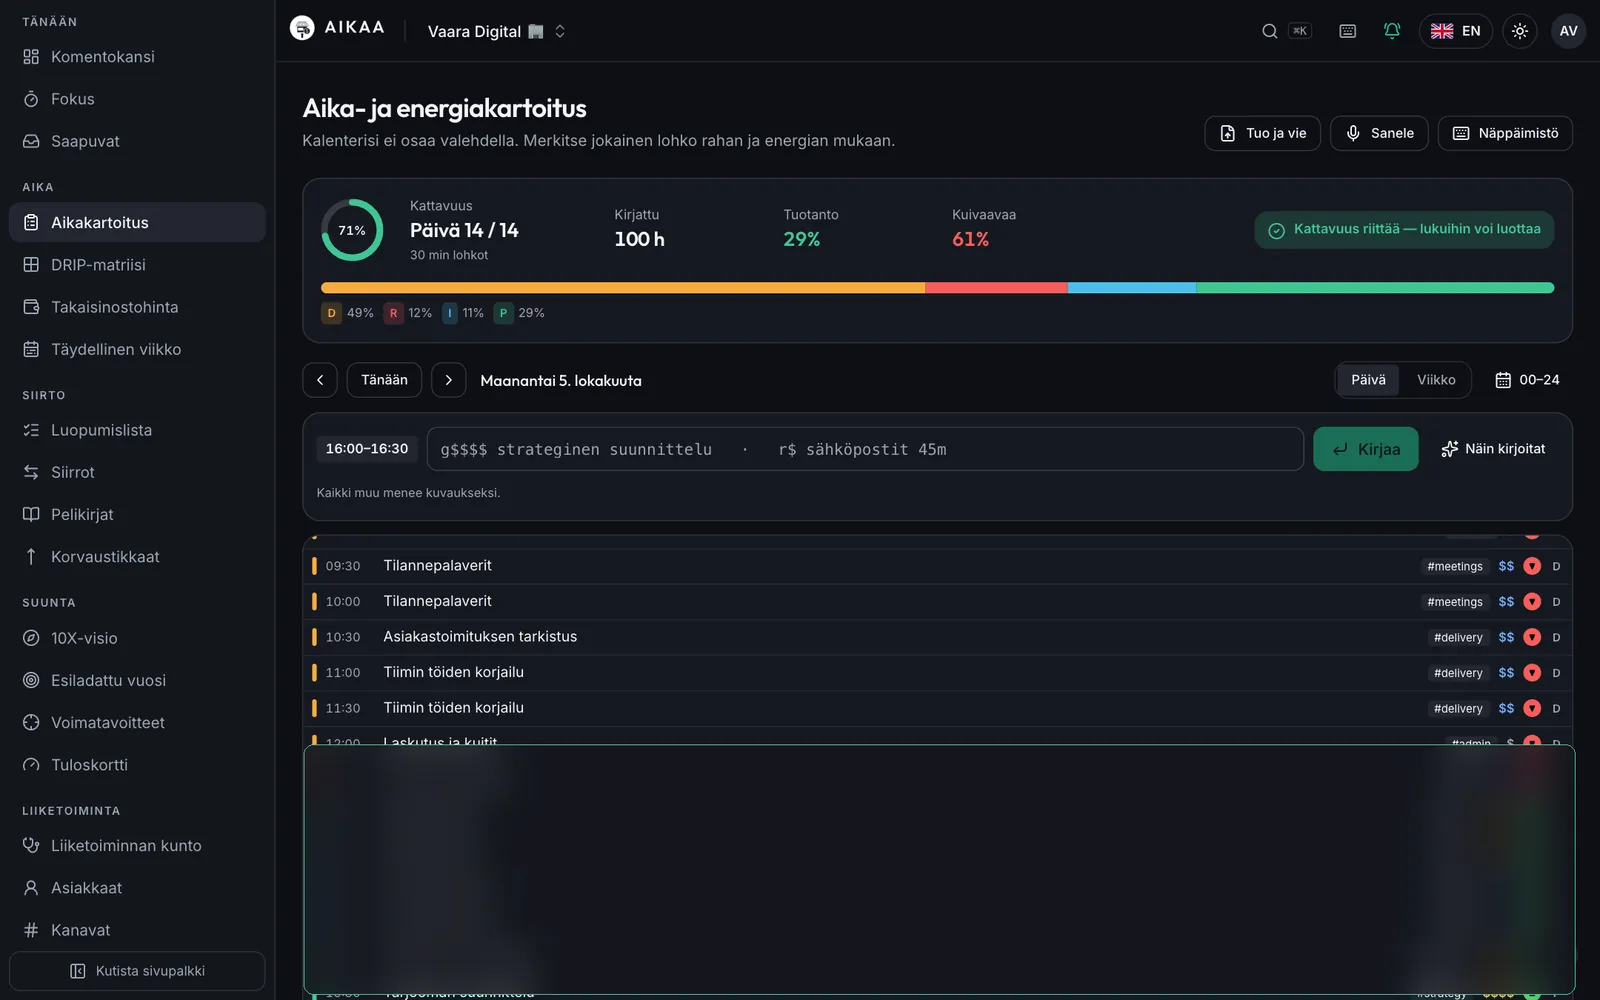
Task: Open Voimatavoitteet in the sidebar
Action: pos(137,722)
